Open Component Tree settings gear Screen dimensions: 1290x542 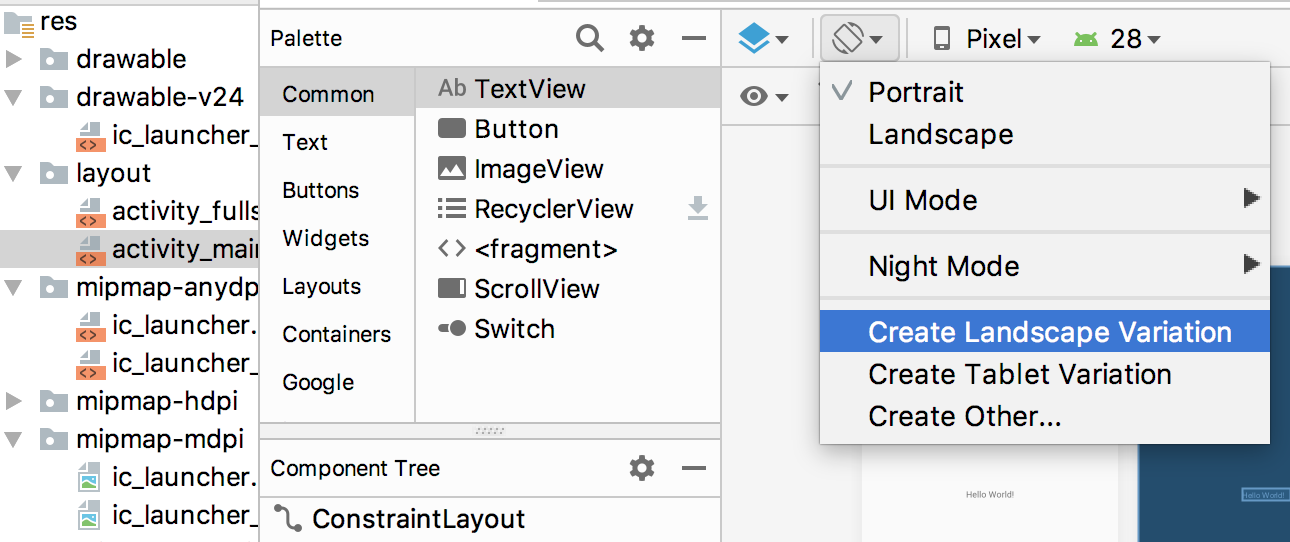point(642,468)
